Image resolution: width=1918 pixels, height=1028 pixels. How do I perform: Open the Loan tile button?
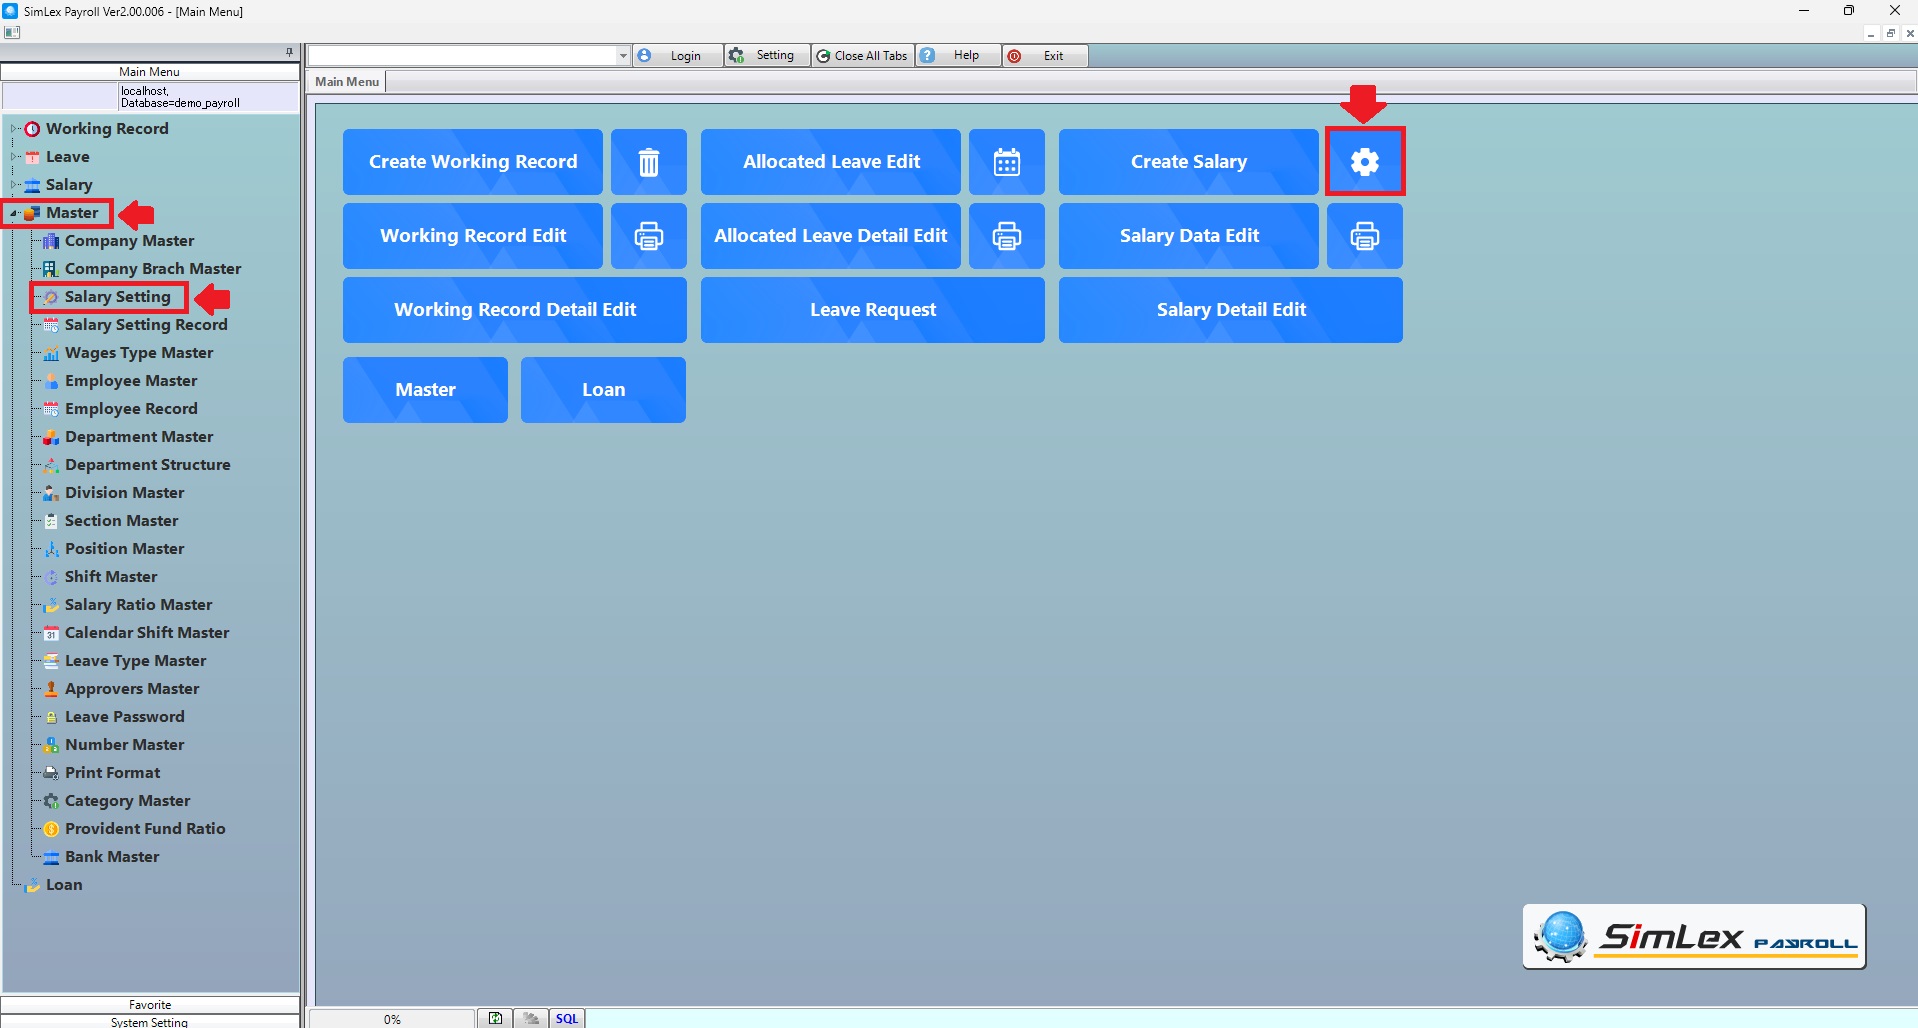click(603, 390)
